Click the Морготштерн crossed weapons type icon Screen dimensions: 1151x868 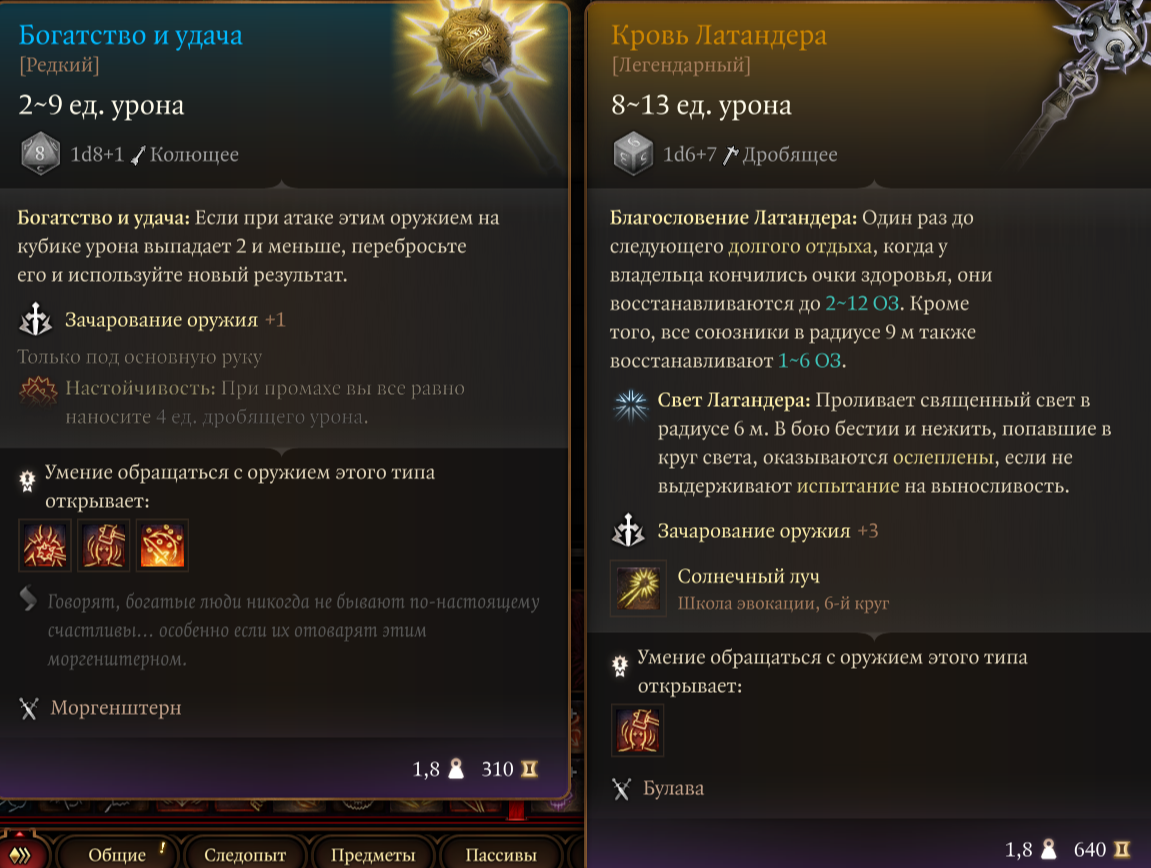click(x=29, y=708)
